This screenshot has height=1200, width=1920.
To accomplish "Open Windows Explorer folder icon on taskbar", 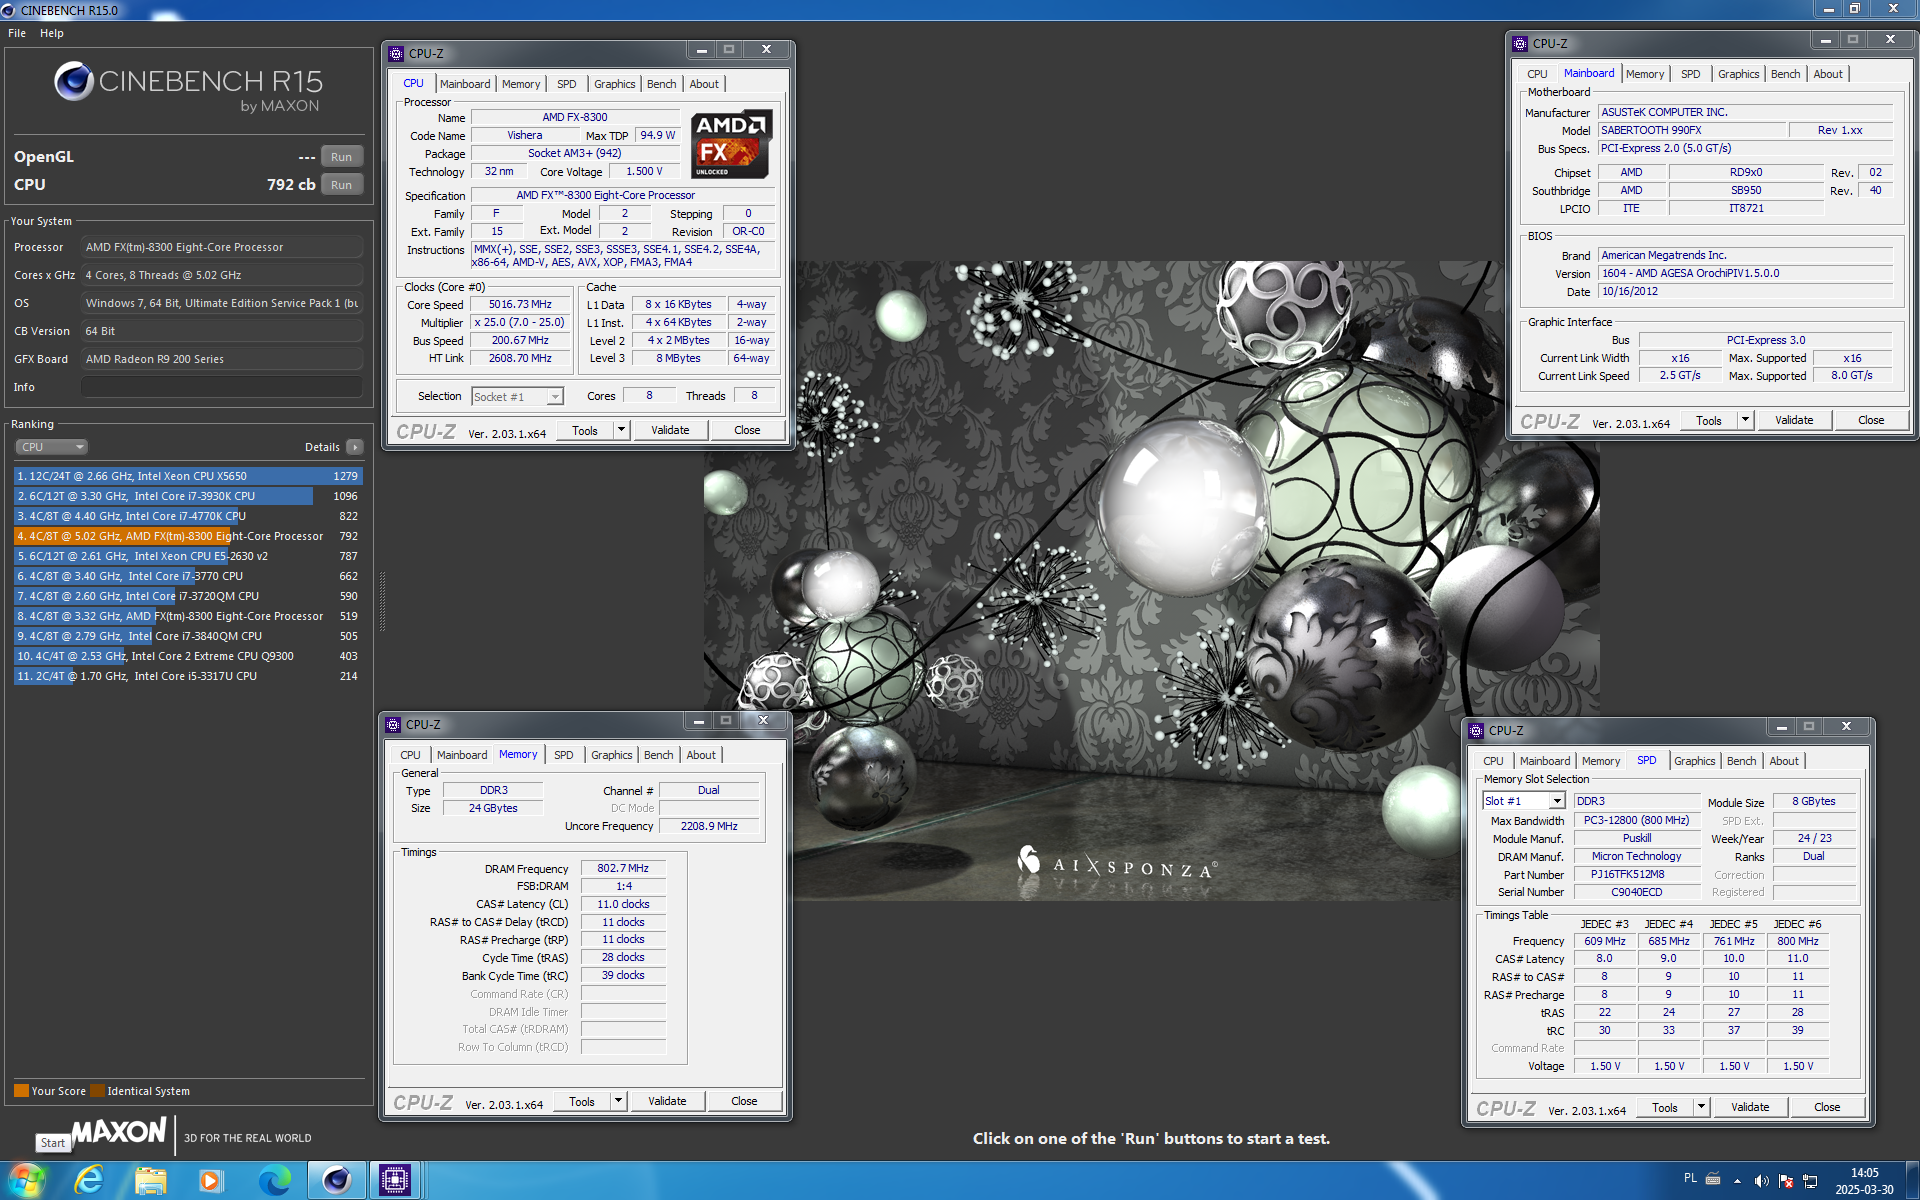I will [x=151, y=1180].
